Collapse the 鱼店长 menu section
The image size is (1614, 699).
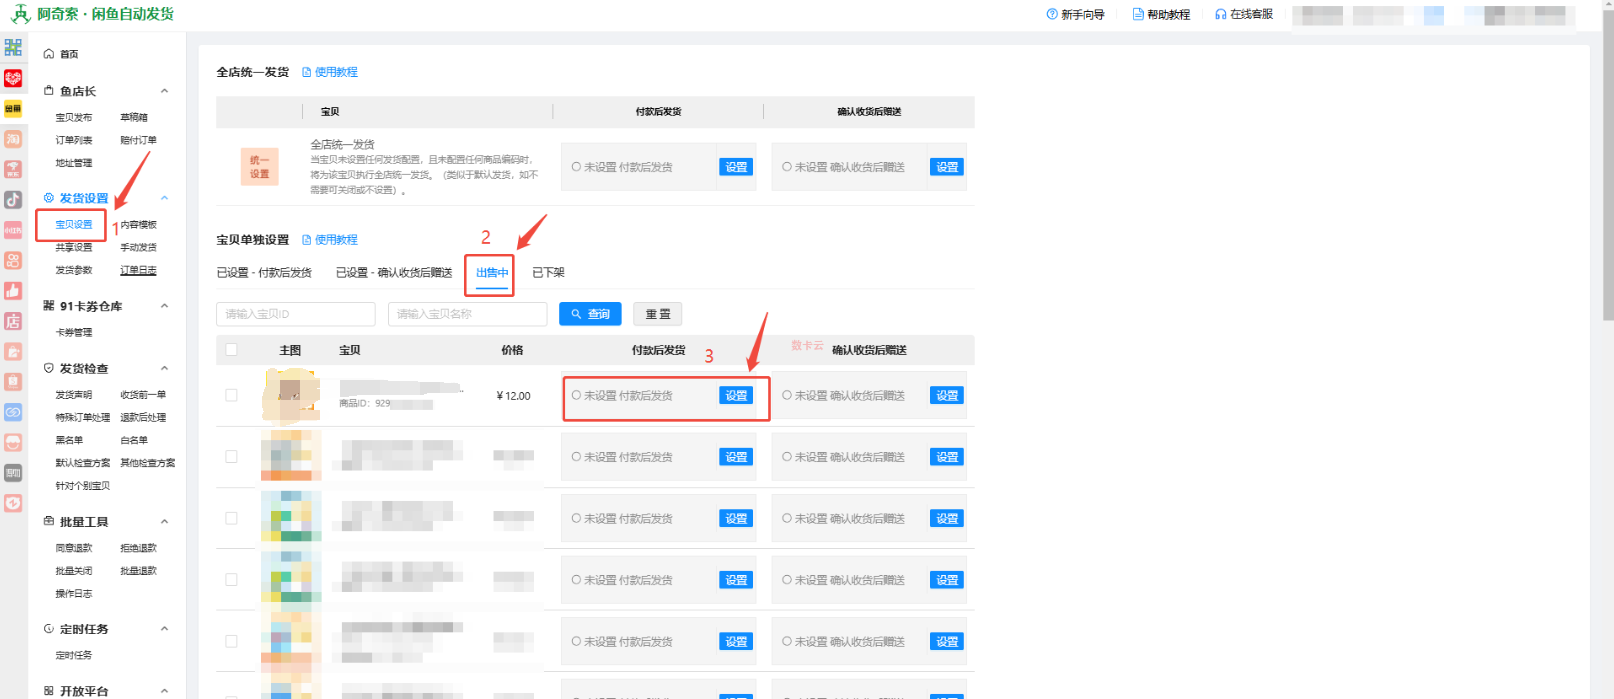point(165,91)
